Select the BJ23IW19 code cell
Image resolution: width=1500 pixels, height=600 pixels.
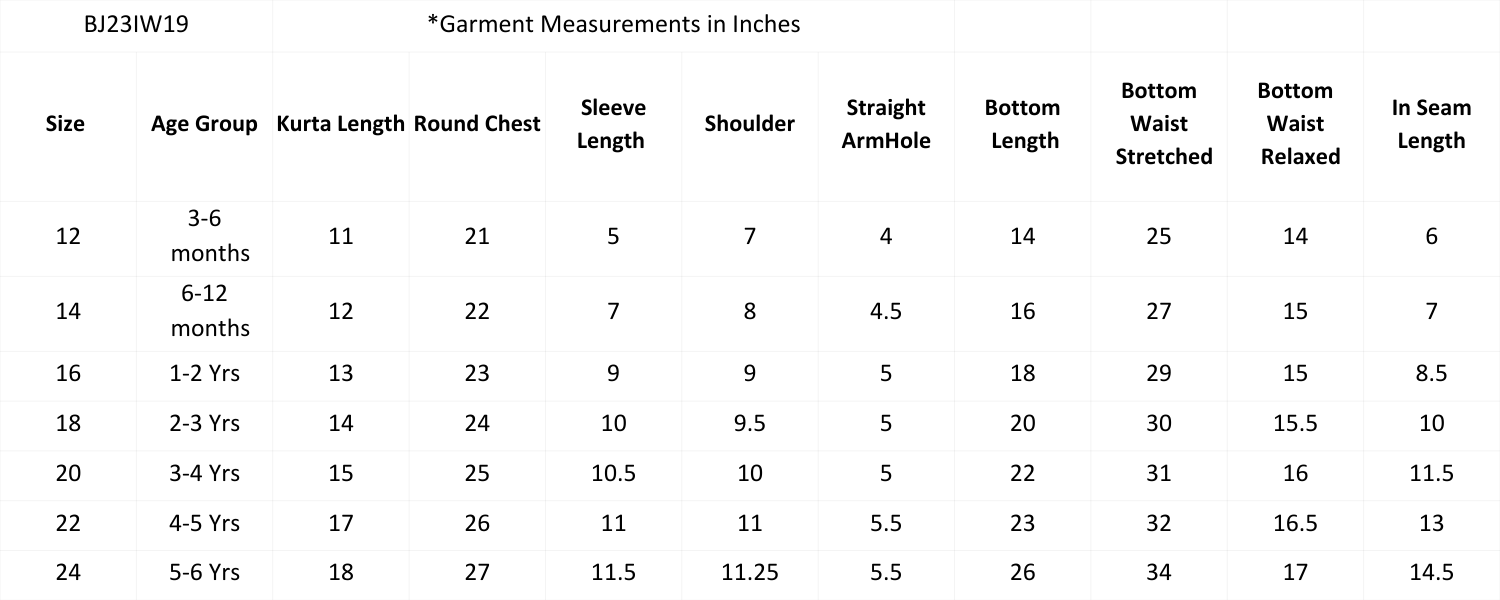point(137,25)
